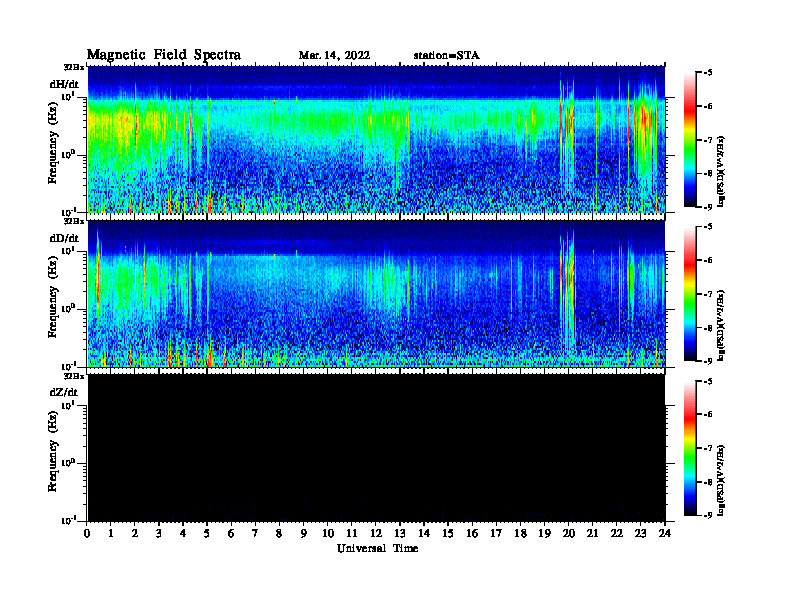Image resolution: width=792 pixels, height=612 pixels.
Task: Click the 20 UT red burst in dD/dt panel
Action: (567, 283)
